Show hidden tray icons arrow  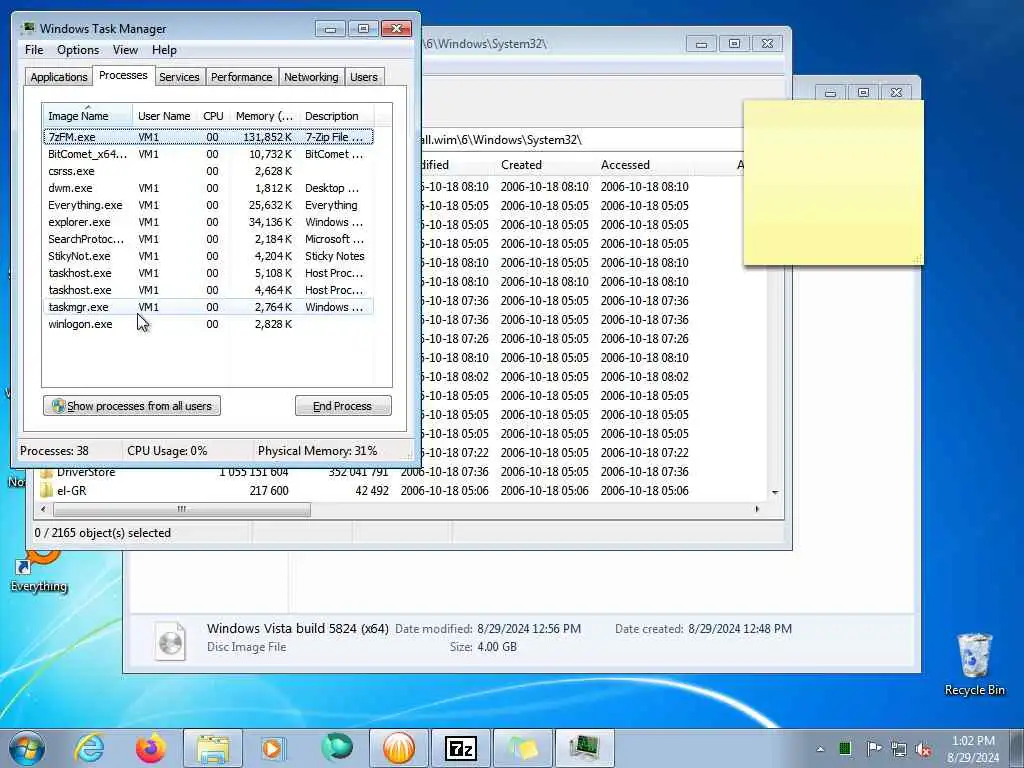[820, 749]
